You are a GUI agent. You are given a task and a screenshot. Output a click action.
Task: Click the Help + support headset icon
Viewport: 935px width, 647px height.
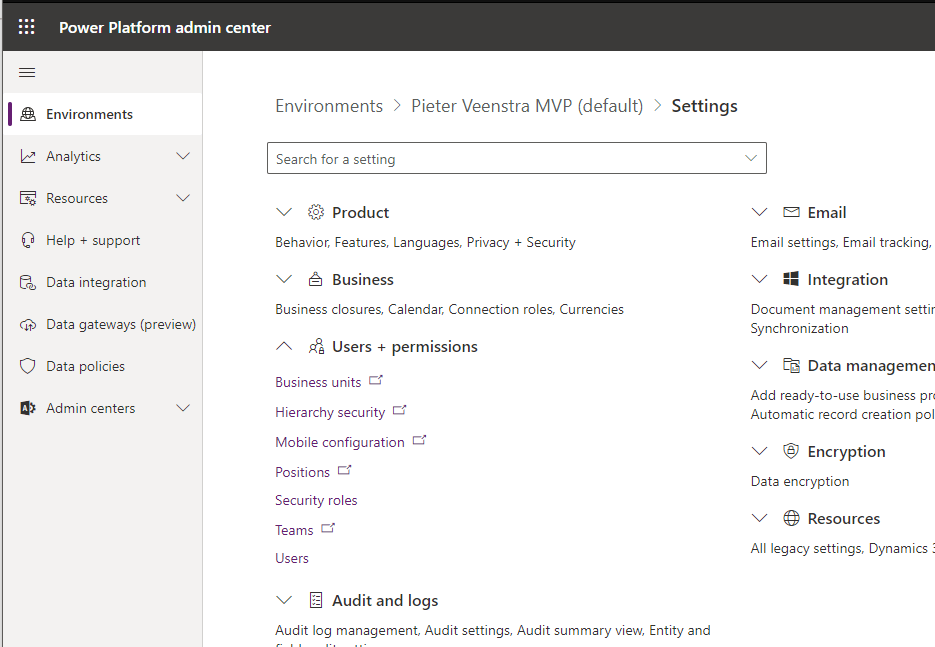coord(28,240)
